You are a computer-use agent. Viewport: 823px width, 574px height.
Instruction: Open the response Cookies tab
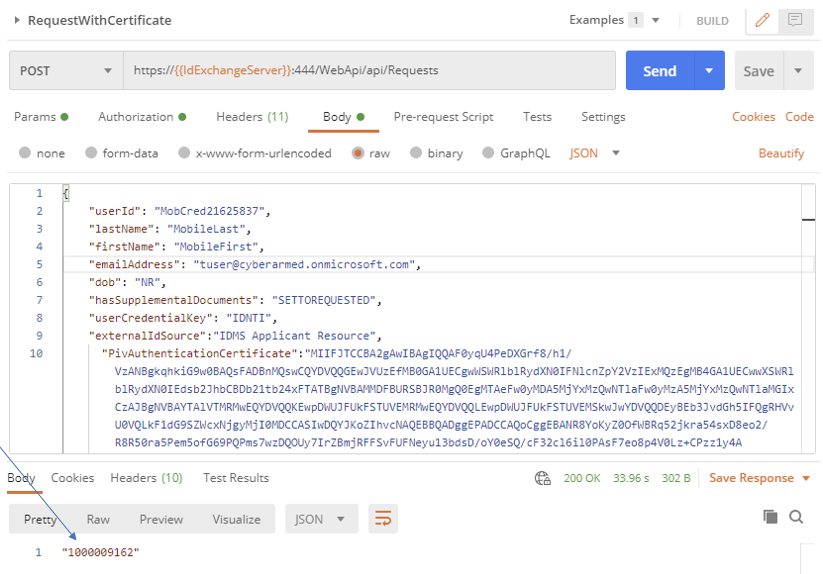tap(72, 477)
